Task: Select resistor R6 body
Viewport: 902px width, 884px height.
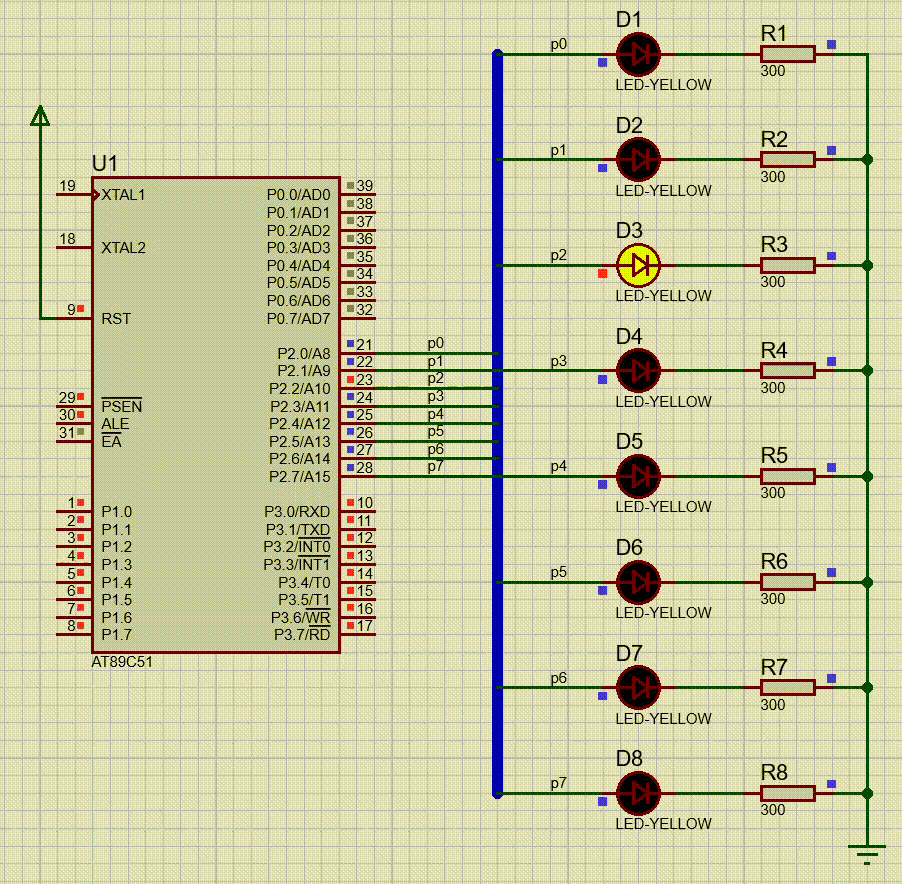Action: coord(788,581)
